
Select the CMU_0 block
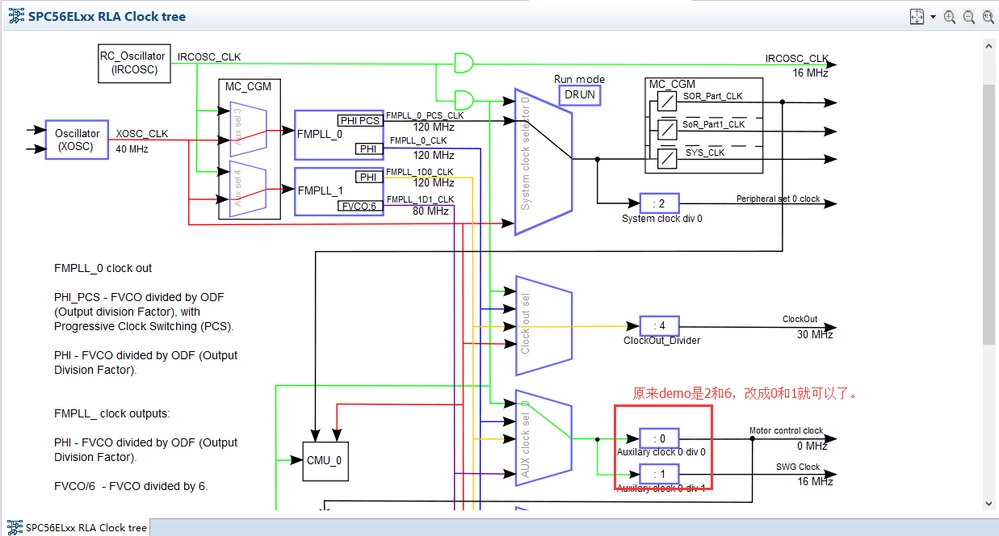click(325, 461)
